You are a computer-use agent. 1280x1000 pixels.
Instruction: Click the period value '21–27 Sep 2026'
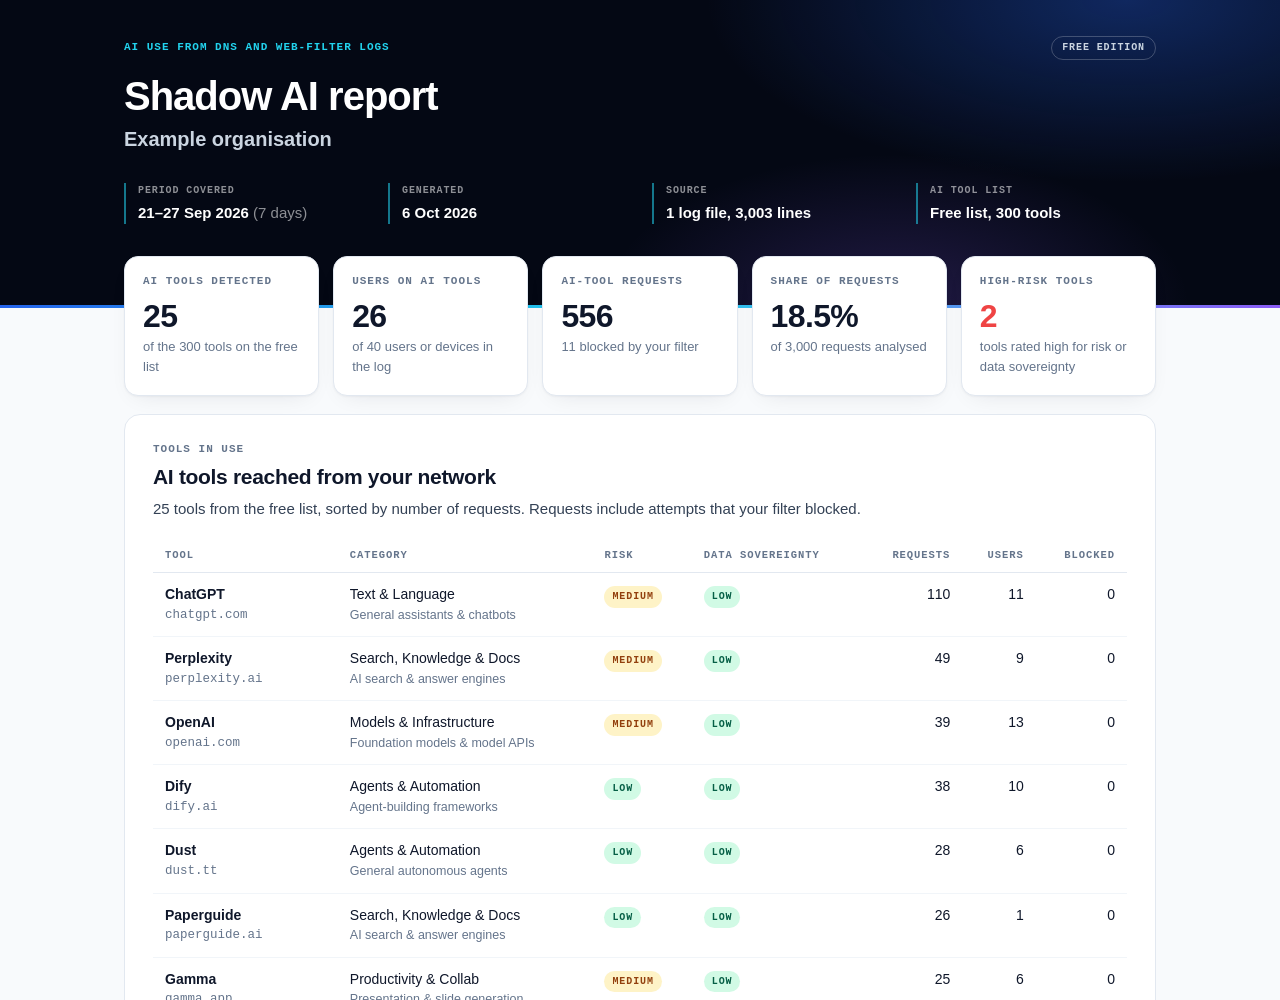[193, 213]
